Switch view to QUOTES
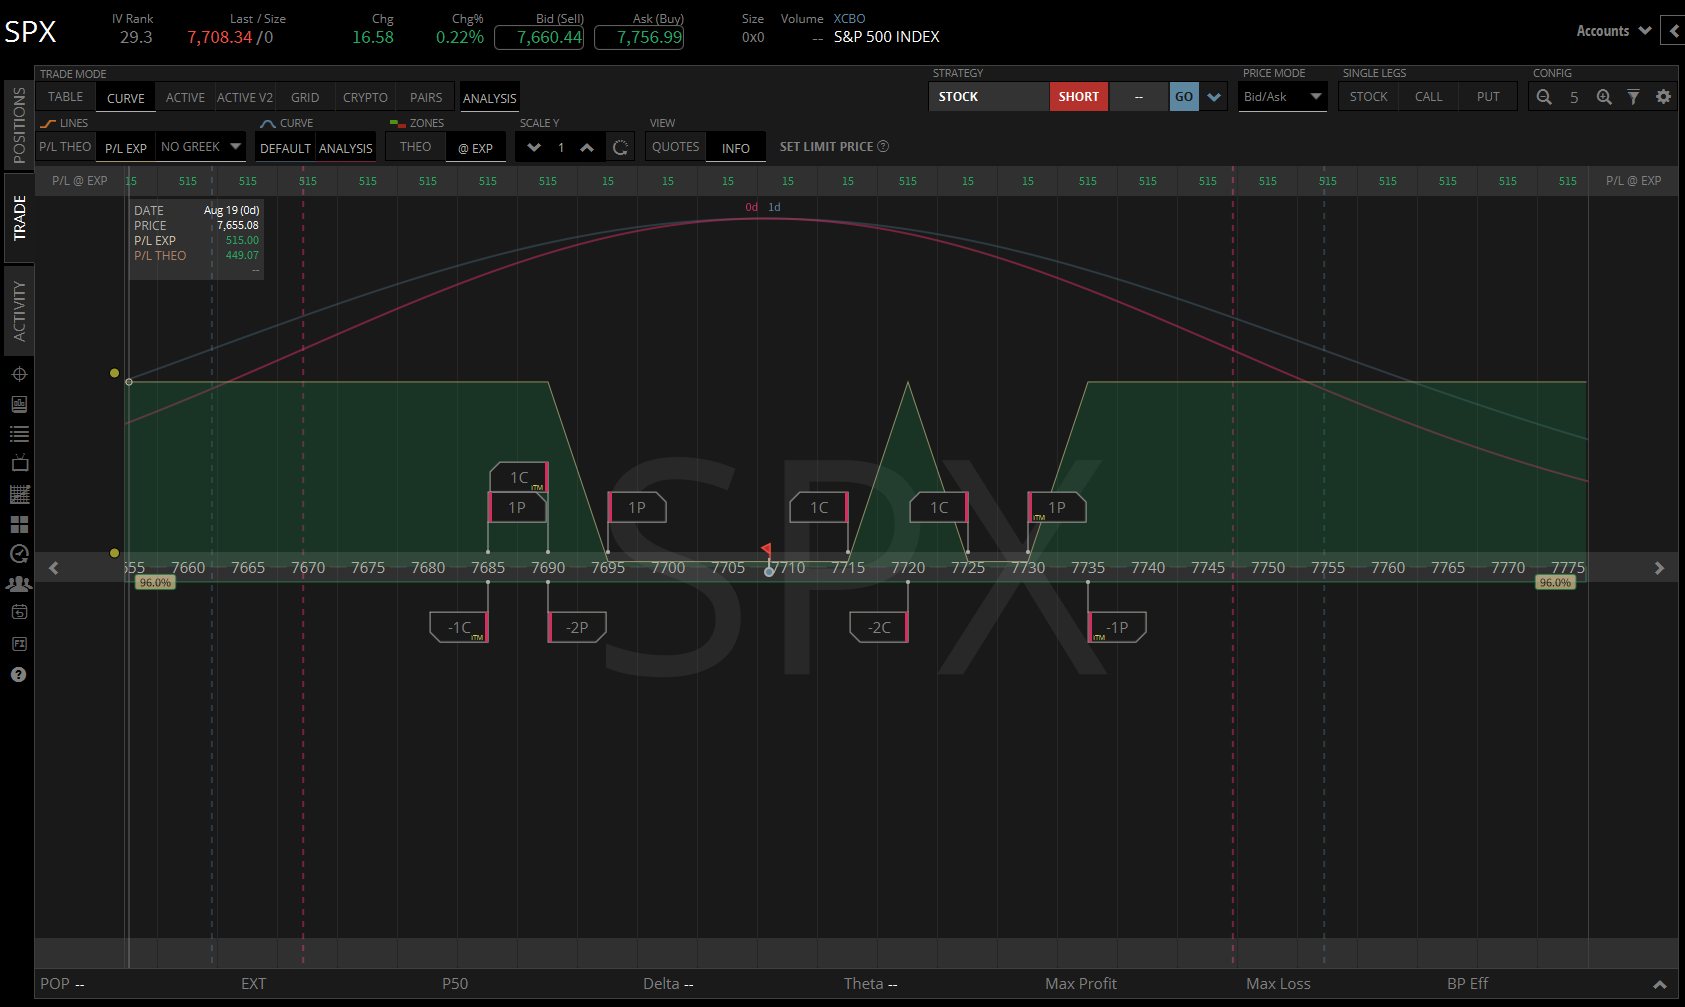This screenshot has height=1007, width=1685. 676,147
